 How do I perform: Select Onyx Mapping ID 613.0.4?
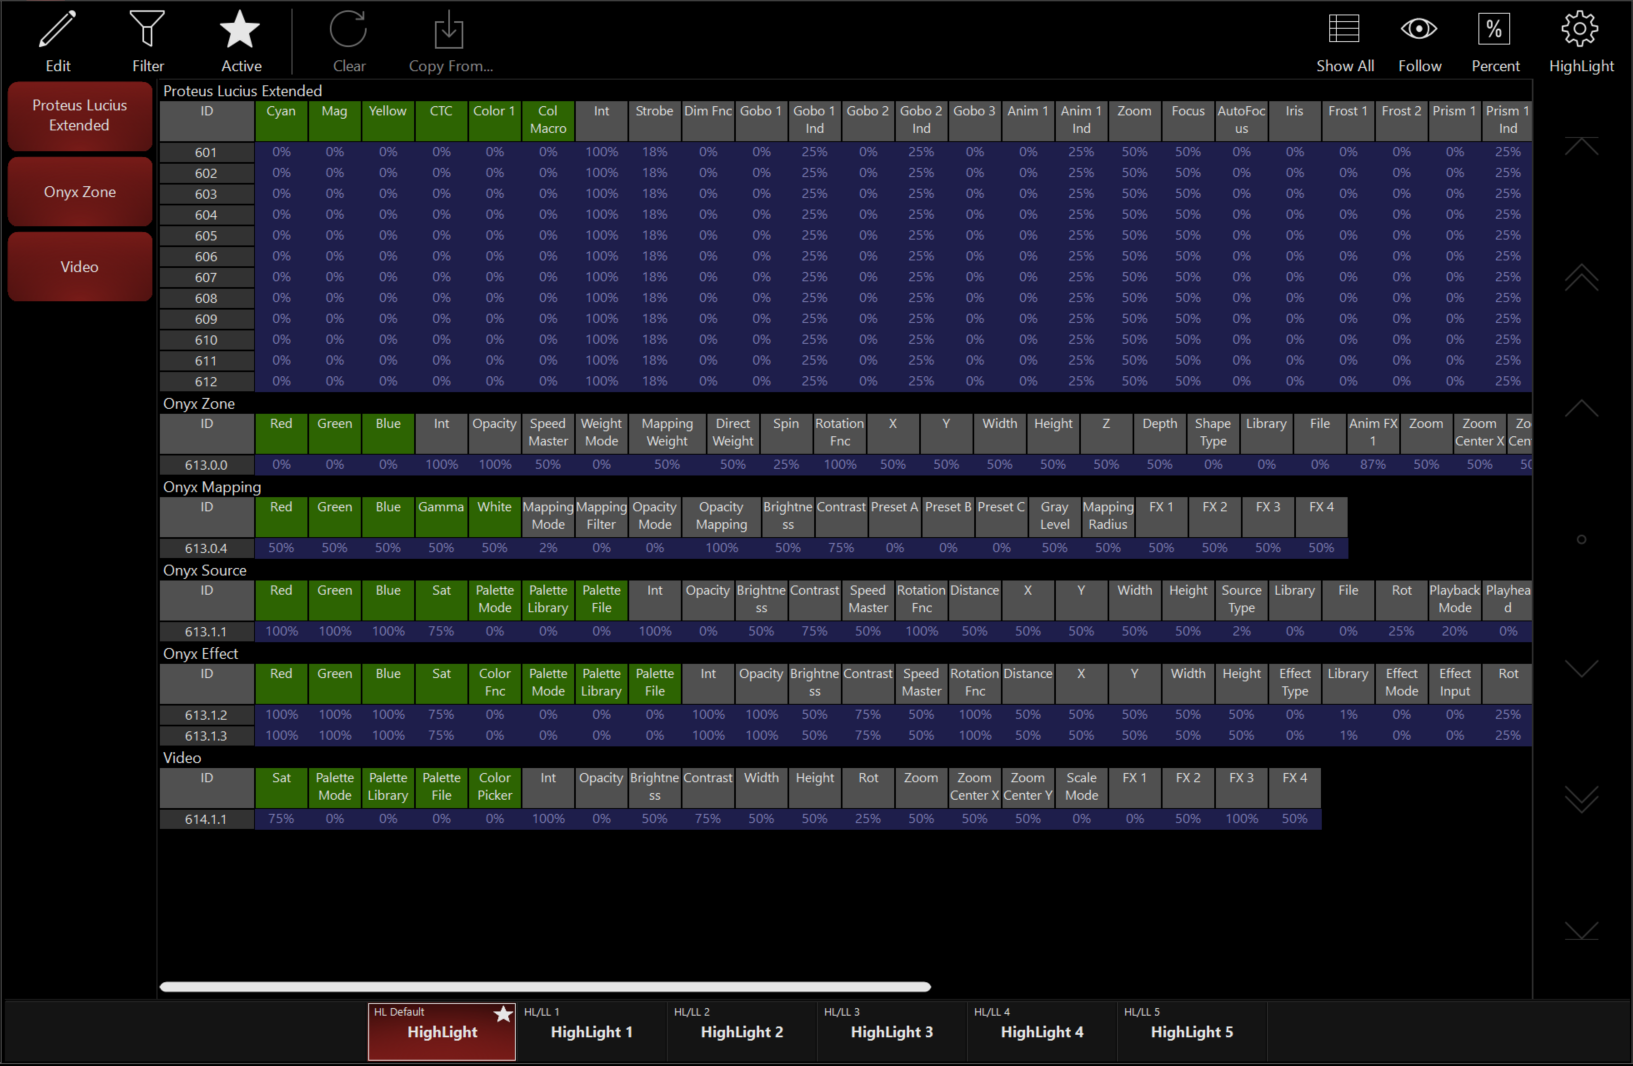tap(206, 548)
